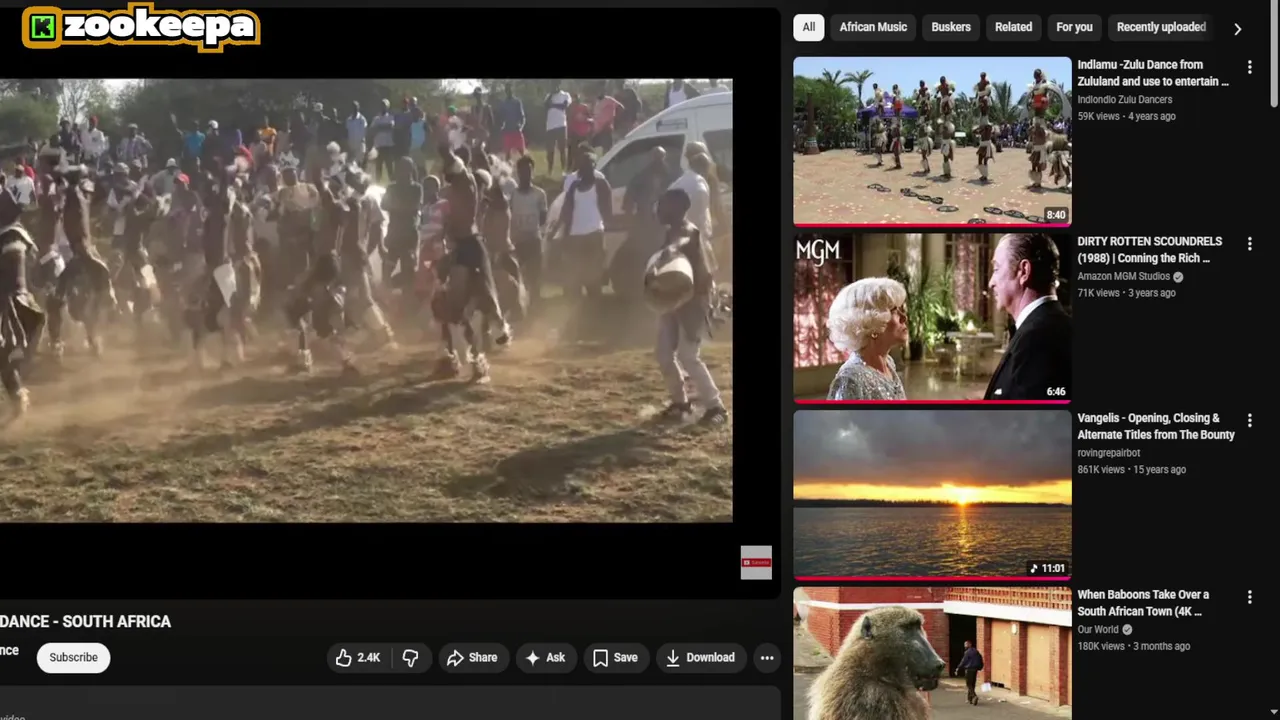This screenshot has height=720, width=1280.
Task: Open the rovingrepairbot channel
Action: click(1108, 453)
